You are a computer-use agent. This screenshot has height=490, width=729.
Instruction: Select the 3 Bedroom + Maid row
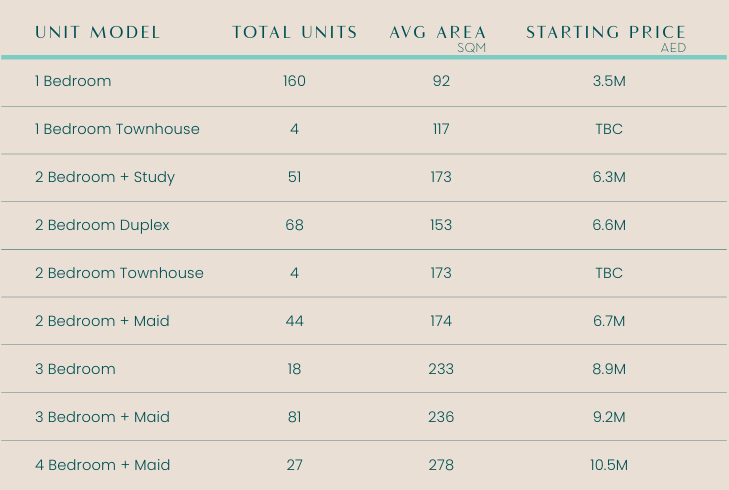click(x=102, y=417)
